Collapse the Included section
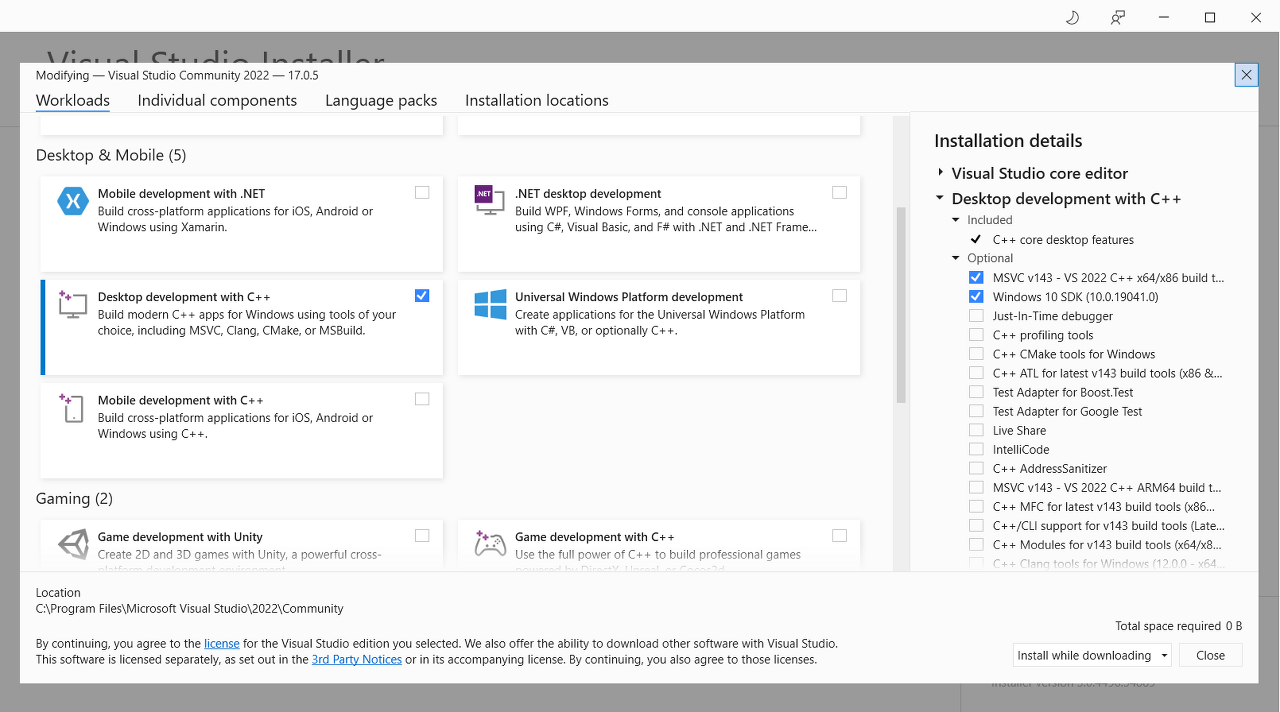 (957, 220)
